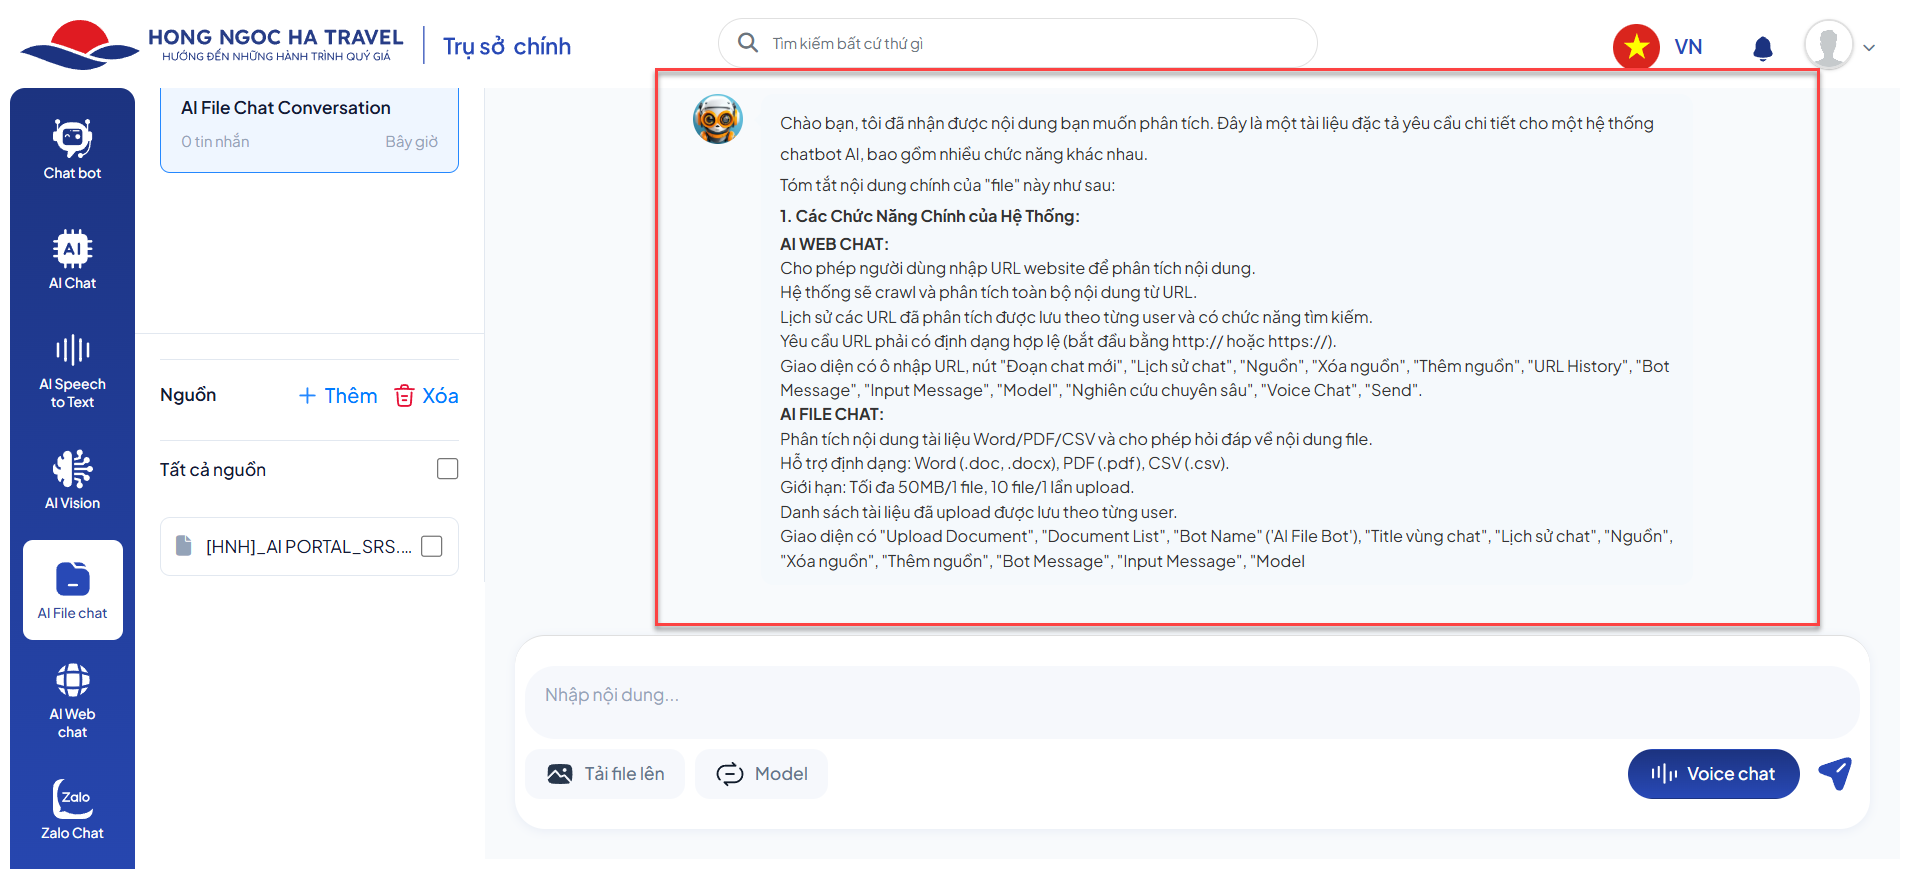Click 'Xóa' to delete sources
The height and width of the screenshot is (869, 1920).
point(427,396)
